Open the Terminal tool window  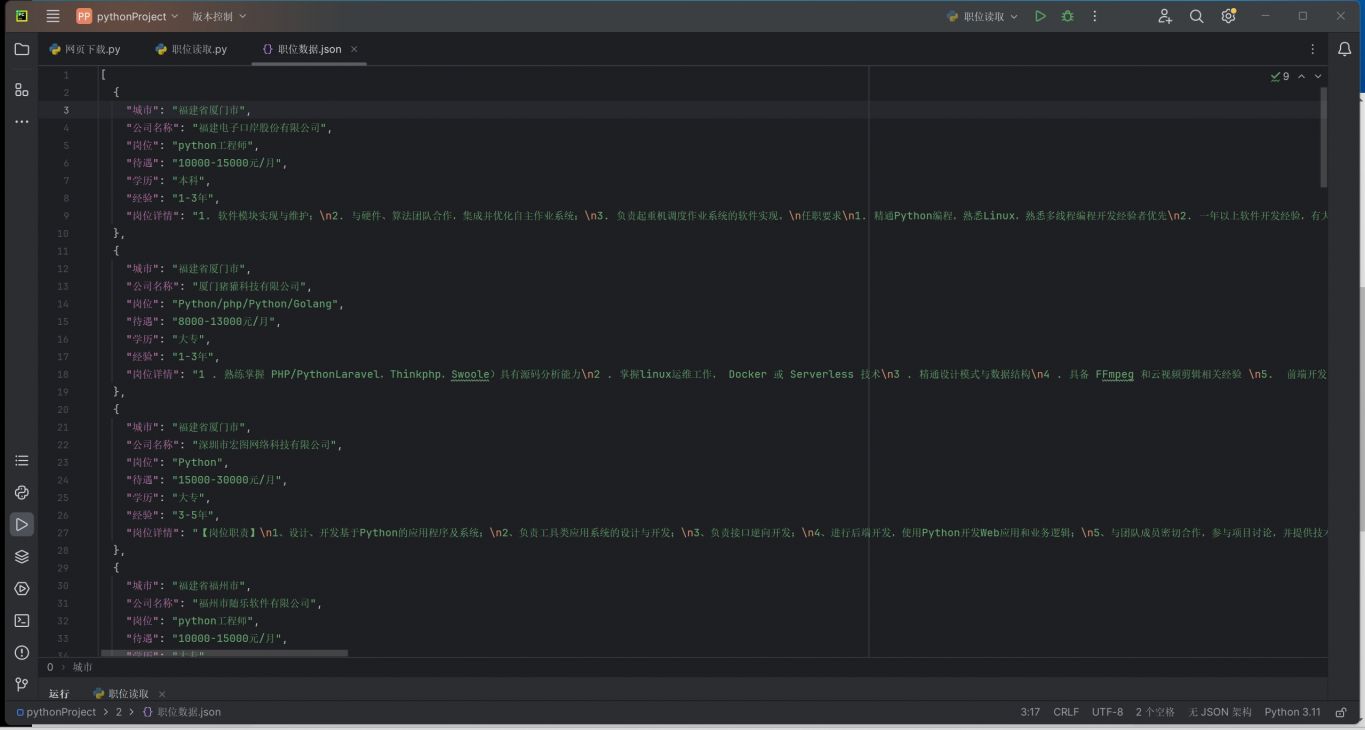click(21, 620)
